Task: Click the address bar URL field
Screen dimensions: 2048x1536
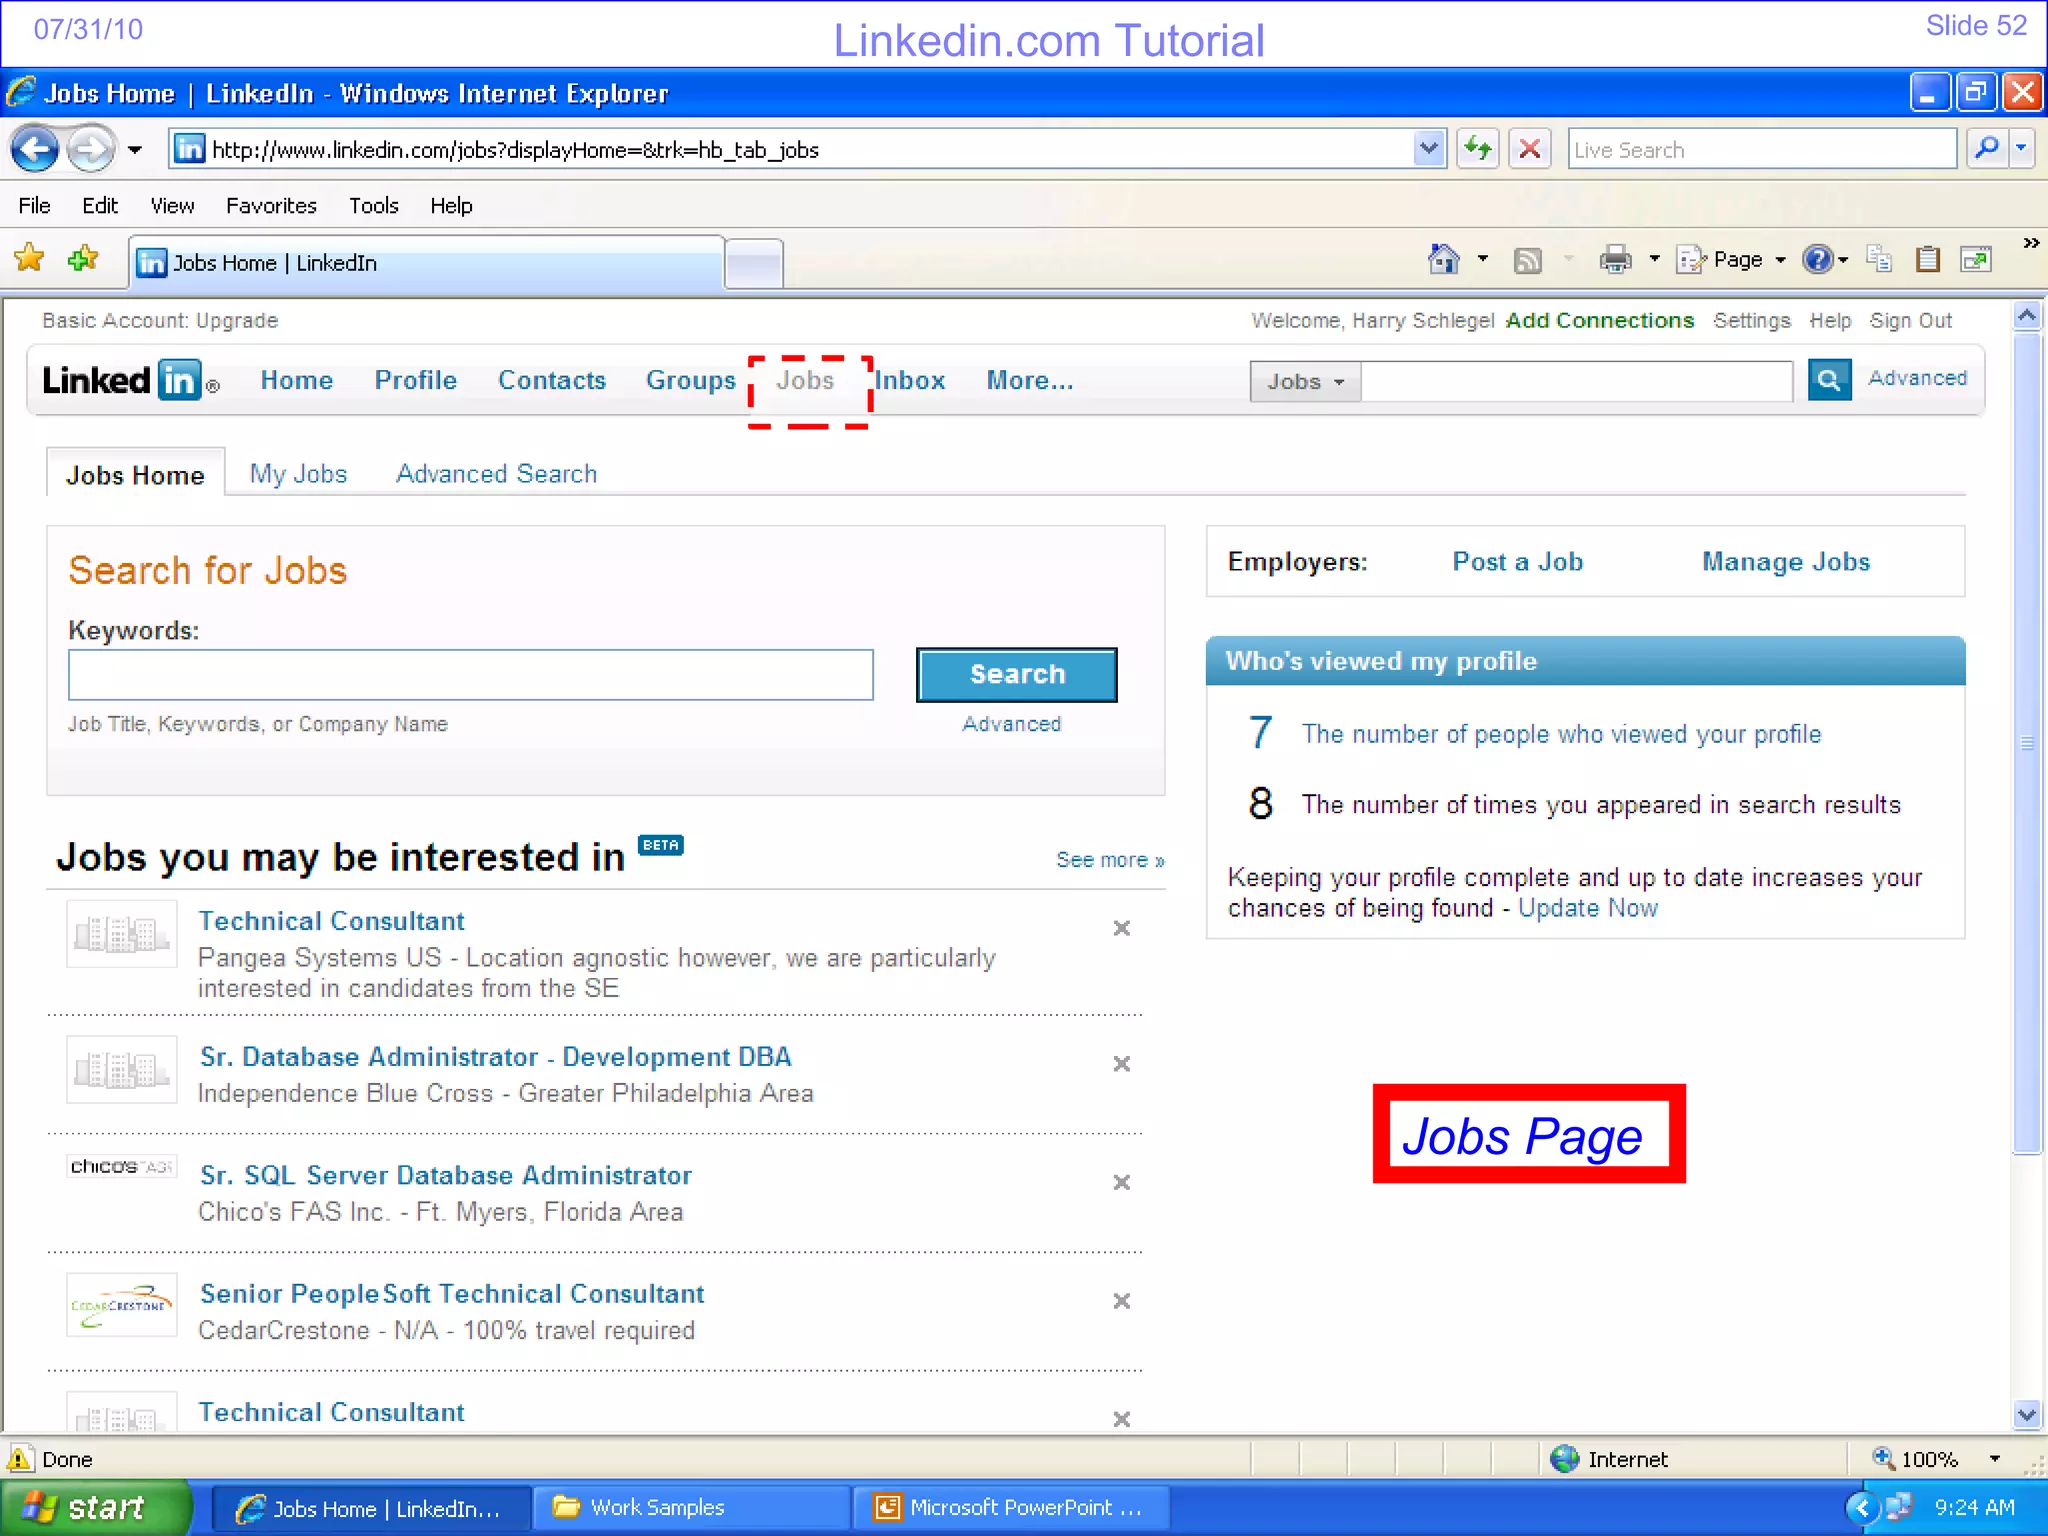Action: pos(790,150)
